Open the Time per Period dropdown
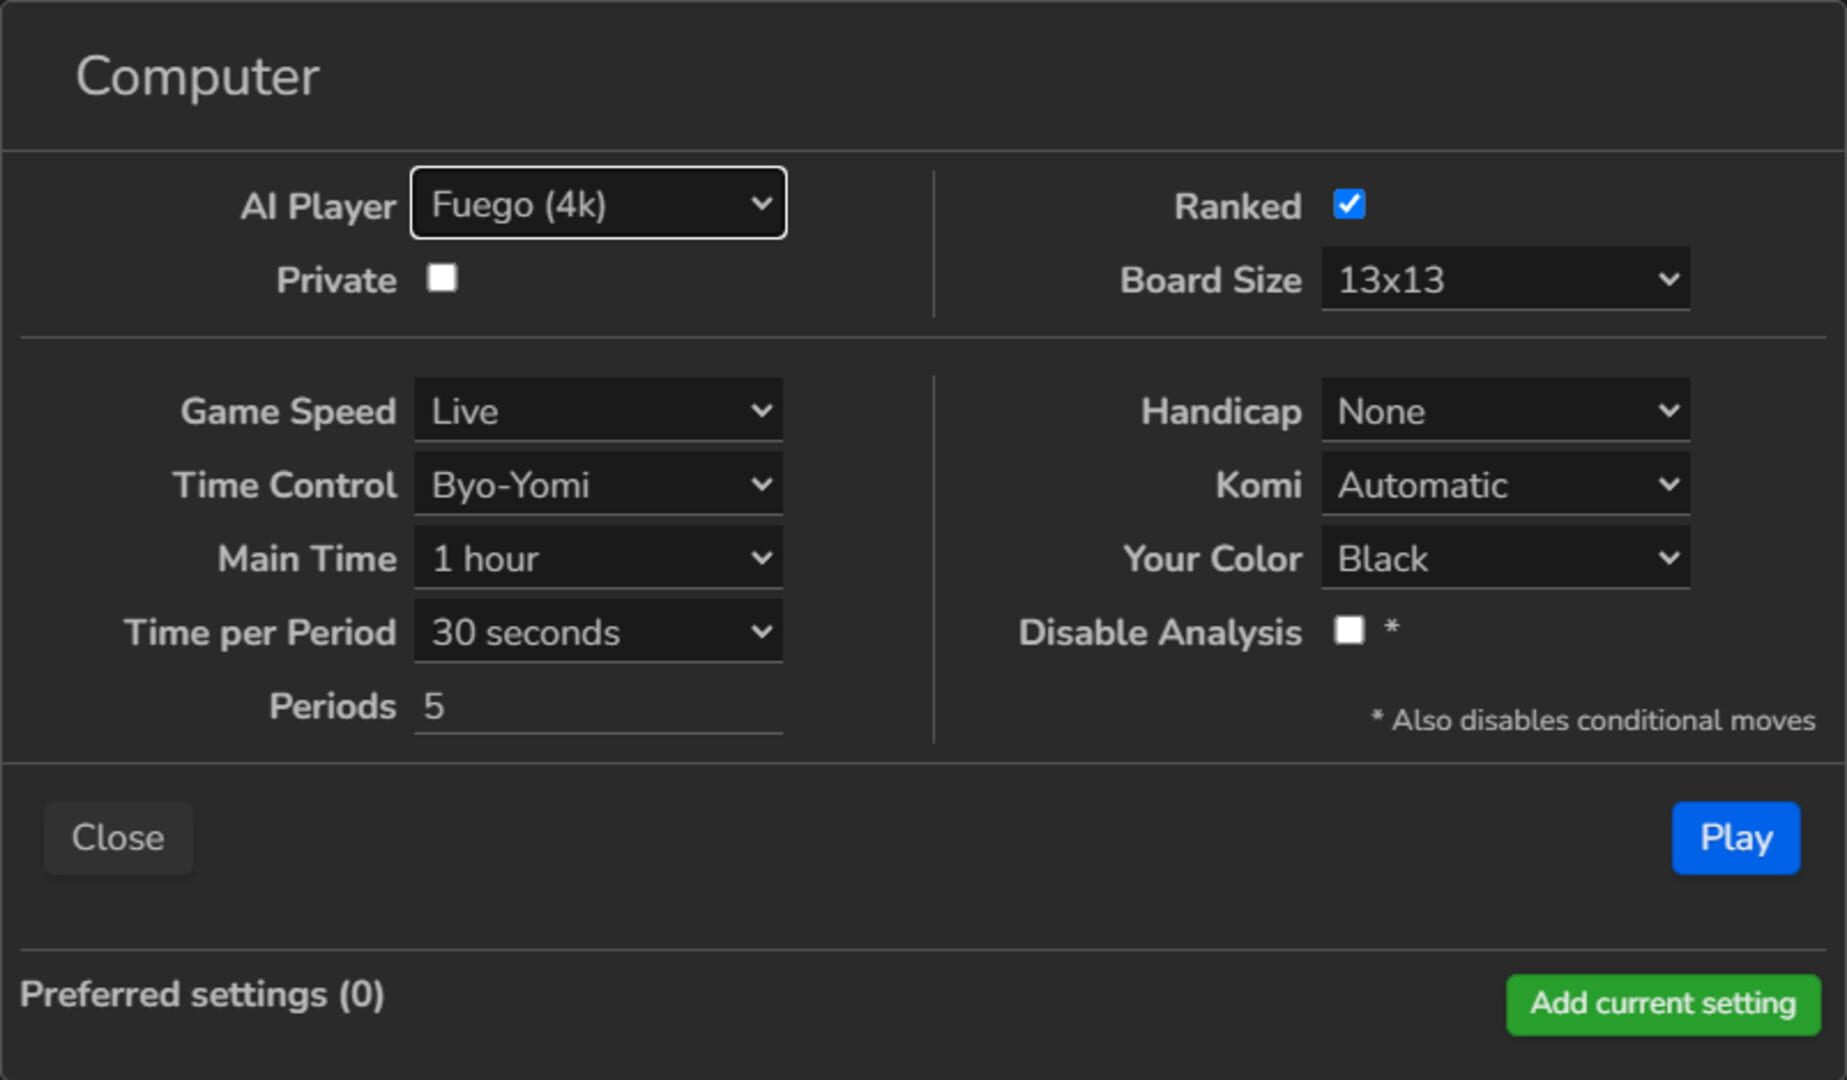This screenshot has height=1080, width=1847. [x=598, y=631]
